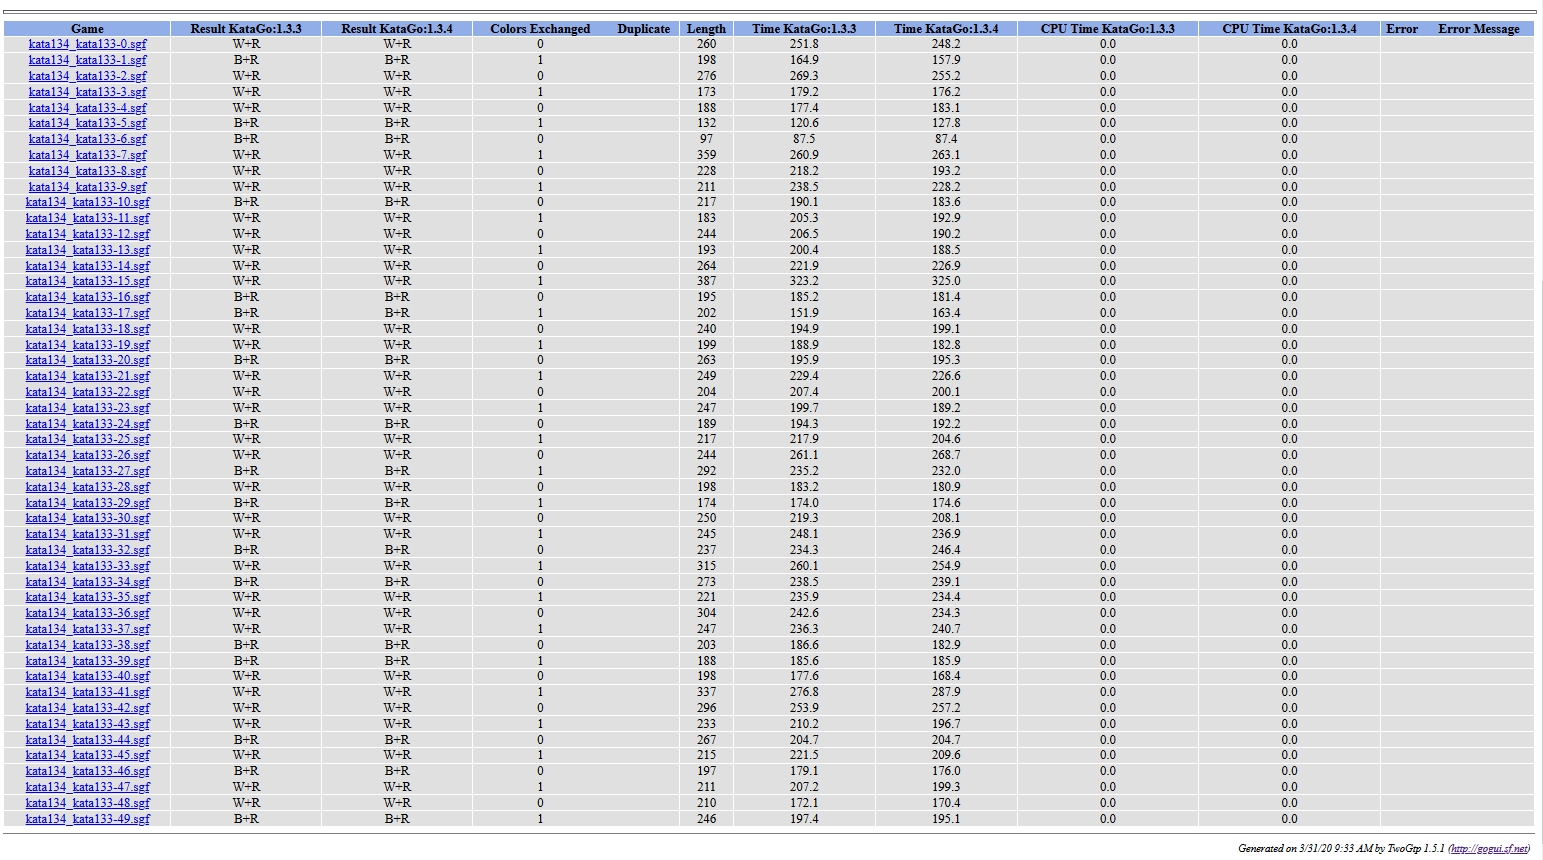Open the kata134_kata133-5.sgf game file
The width and height of the screenshot is (1543, 860).
(87, 123)
